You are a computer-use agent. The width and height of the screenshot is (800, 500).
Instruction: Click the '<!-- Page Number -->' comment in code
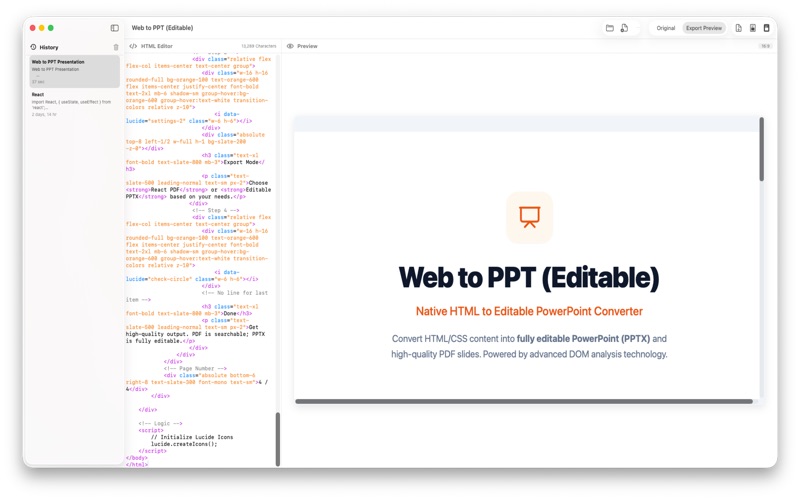click(195, 368)
